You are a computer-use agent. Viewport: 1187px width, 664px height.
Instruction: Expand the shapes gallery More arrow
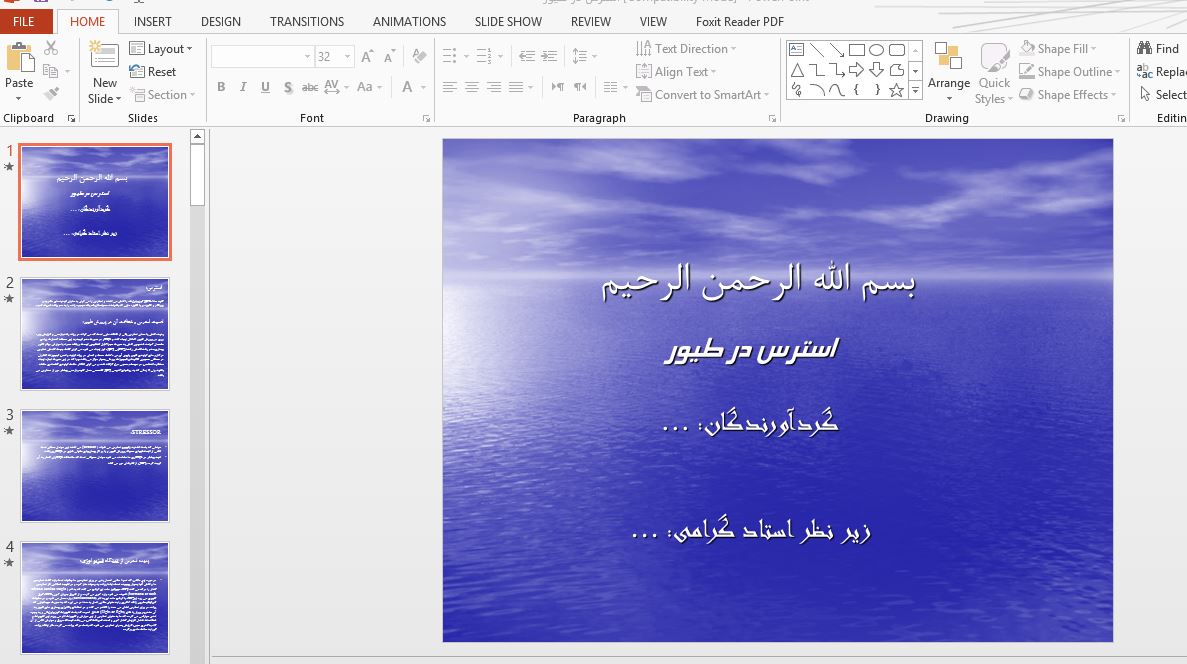tap(914, 91)
